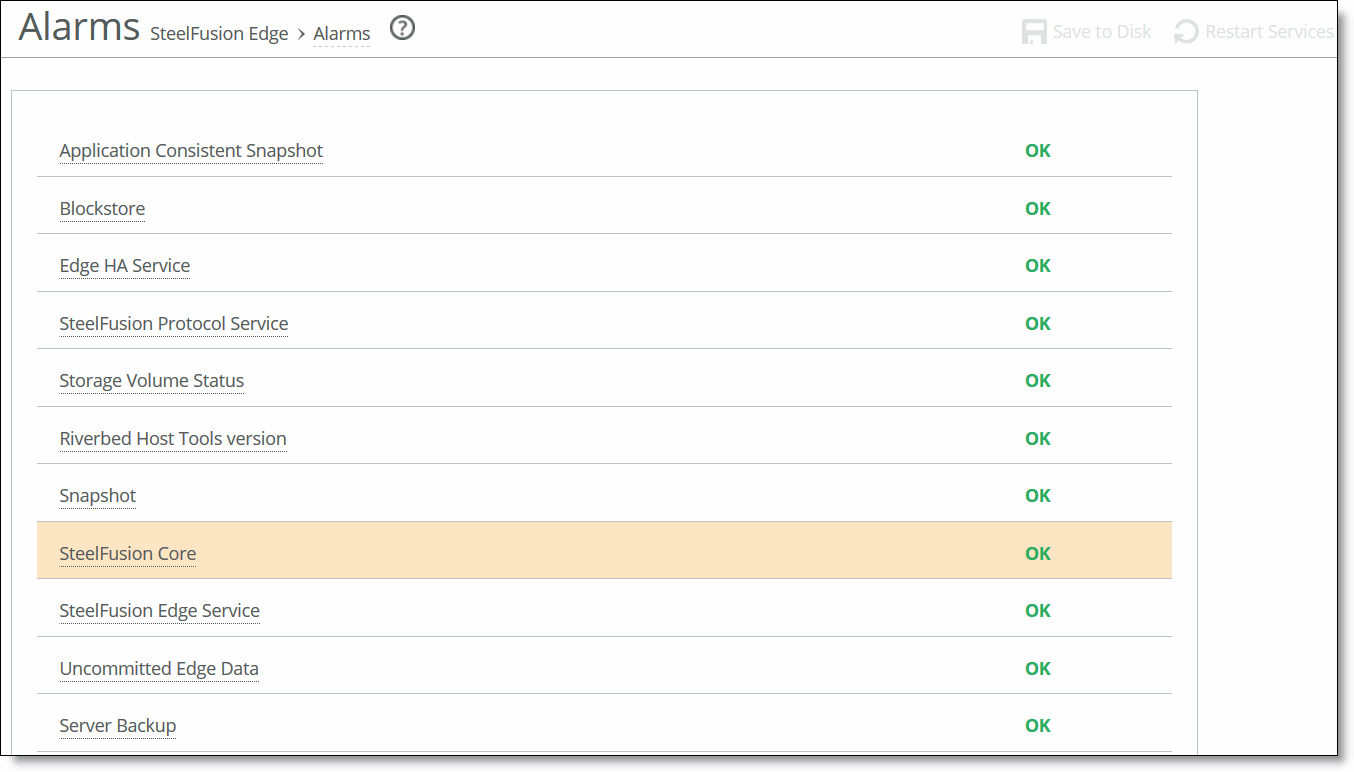Click OK status for SteelFusion Edge Service
The height and width of the screenshot is (772, 1354).
point(1038,611)
